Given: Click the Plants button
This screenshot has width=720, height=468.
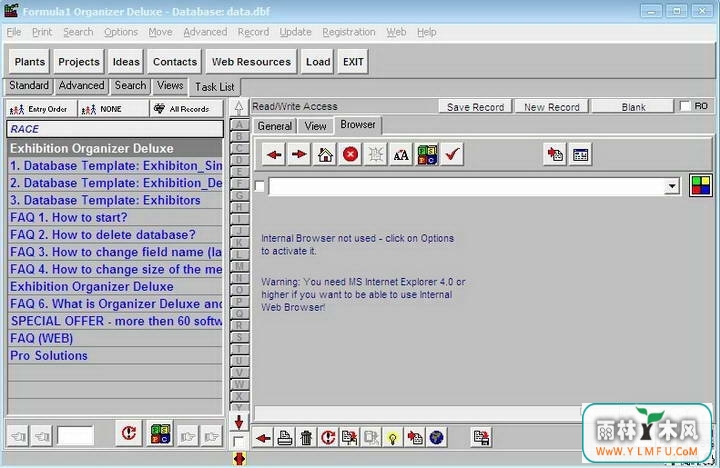Looking at the screenshot, I should (29, 62).
